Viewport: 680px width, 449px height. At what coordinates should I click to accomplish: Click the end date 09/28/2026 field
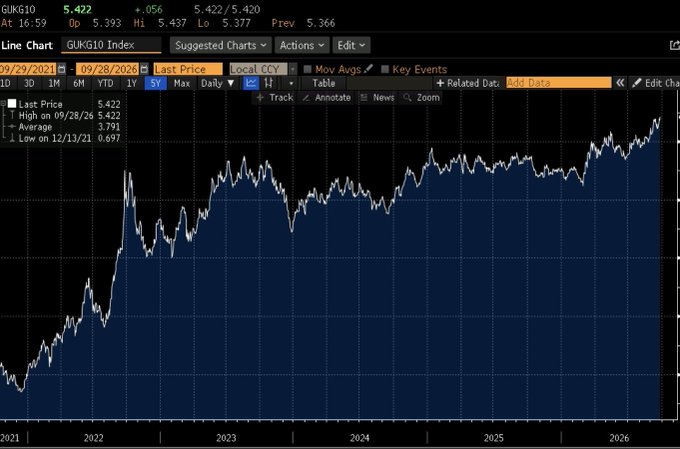(x=108, y=69)
